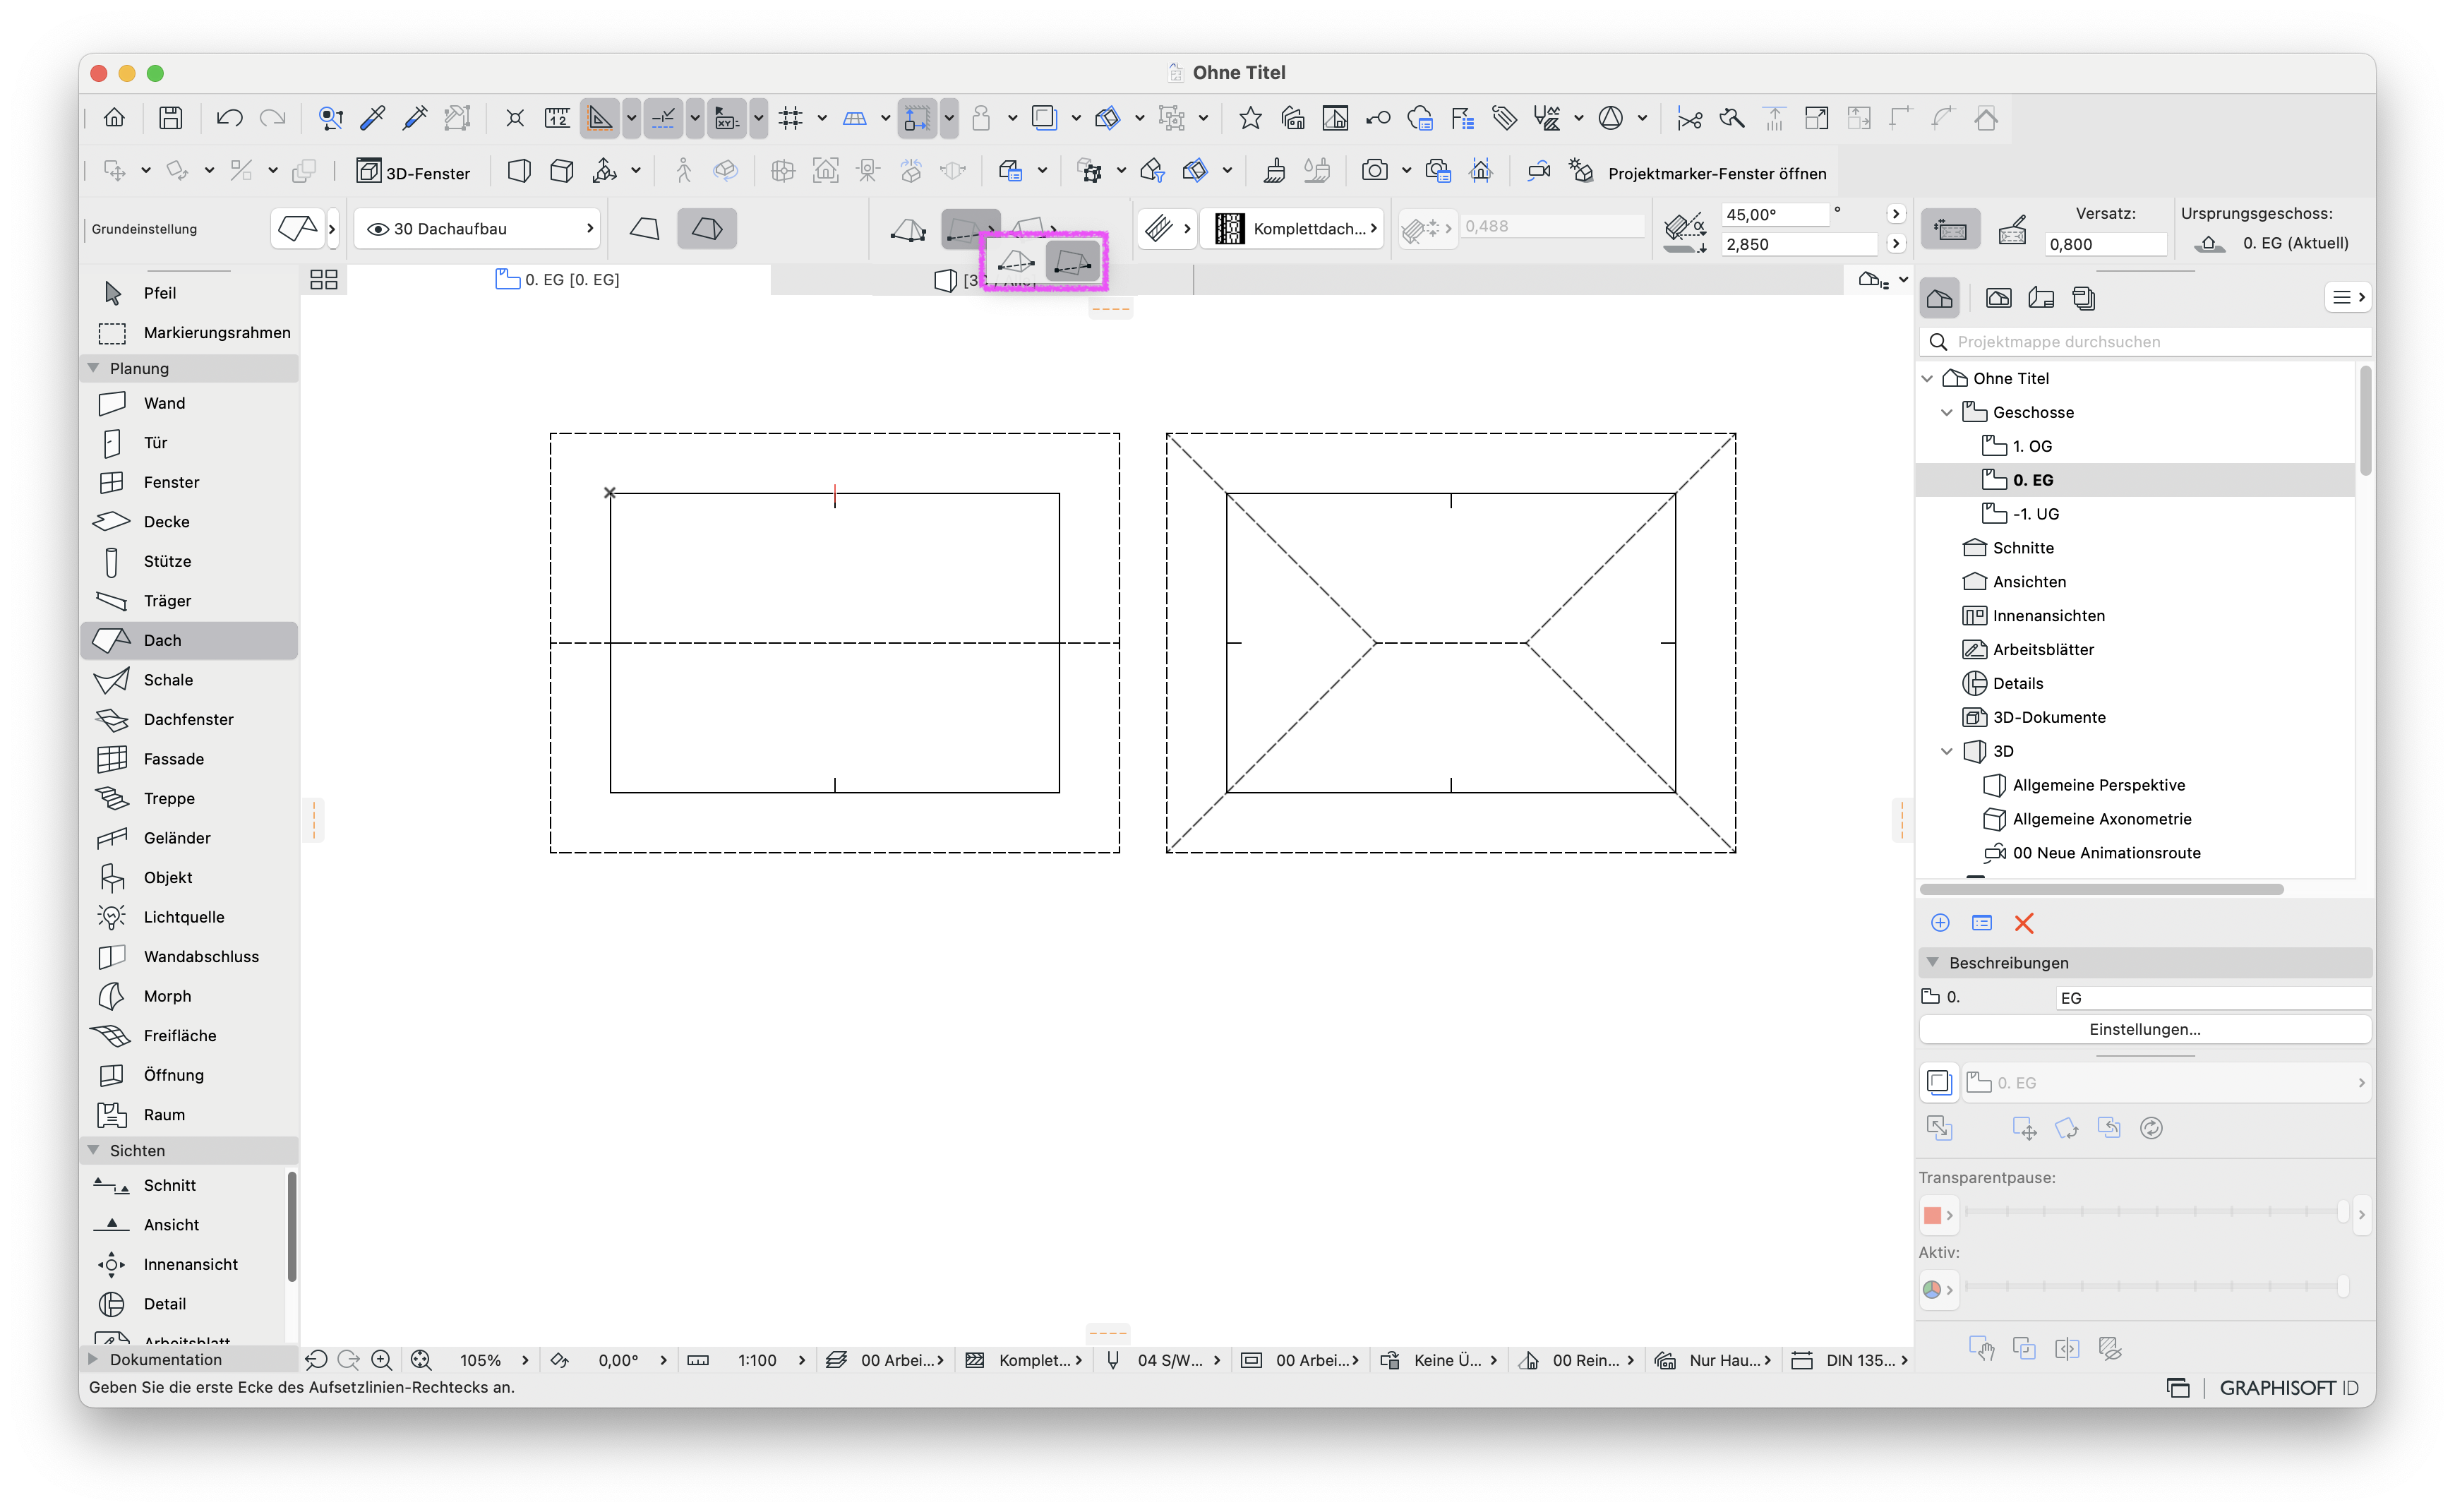This screenshot has width=2455, height=1512.
Task: Choose polygonal roof geometry in the flyout
Action: point(1015,262)
